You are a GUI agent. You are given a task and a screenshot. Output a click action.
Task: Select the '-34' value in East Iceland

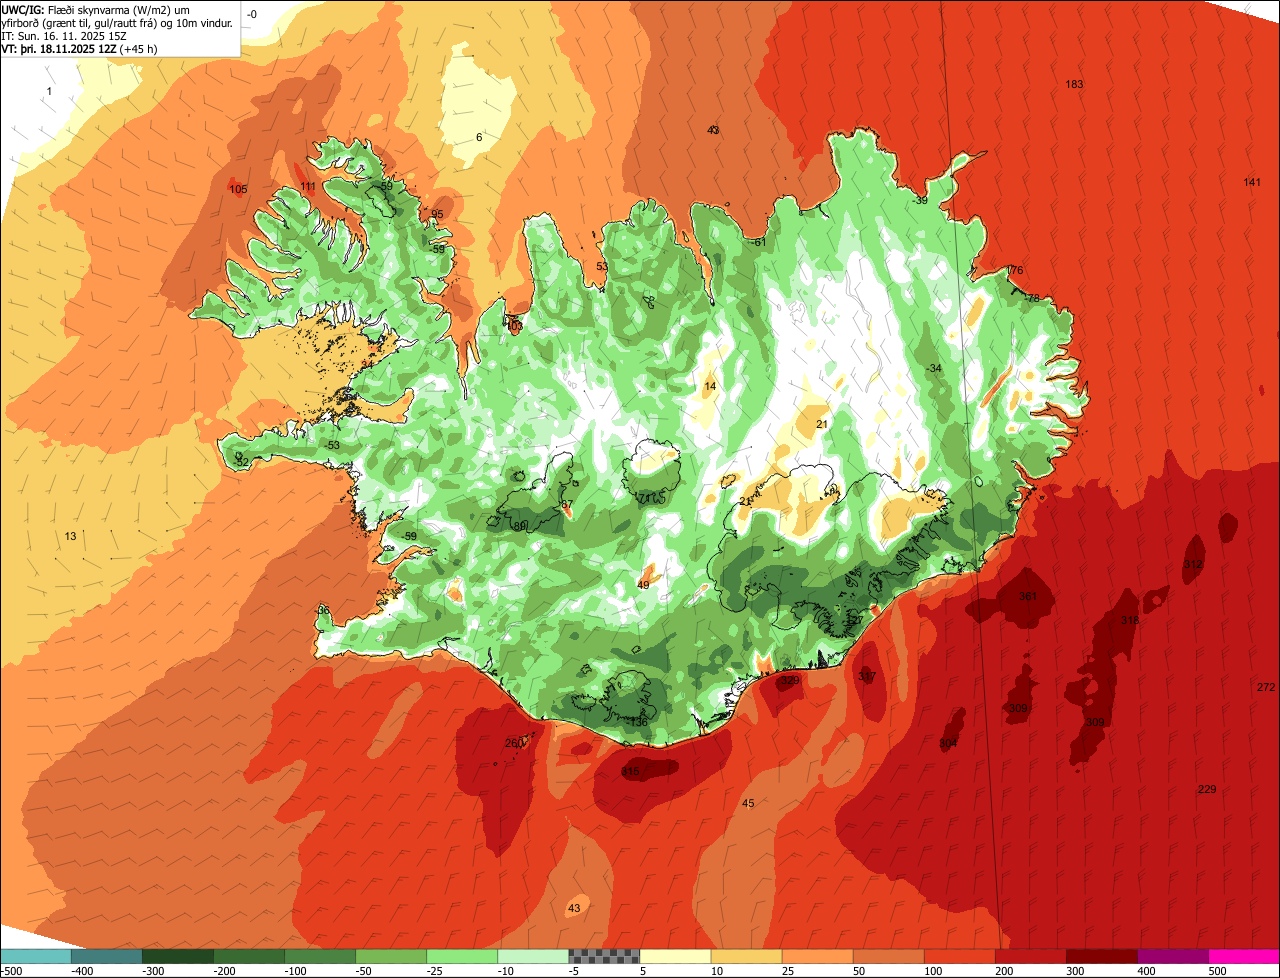pyautogui.click(x=933, y=369)
